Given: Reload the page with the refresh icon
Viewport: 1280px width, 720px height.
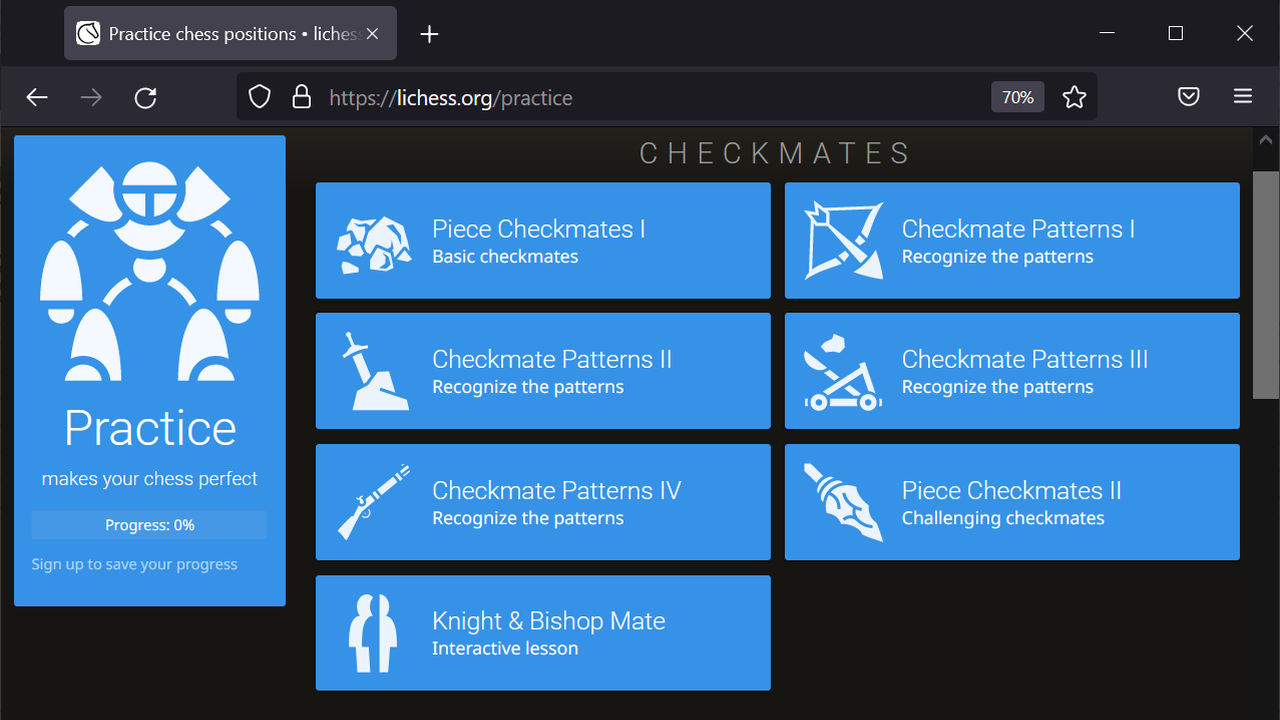Looking at the screenshot, I should coord(146,97).
